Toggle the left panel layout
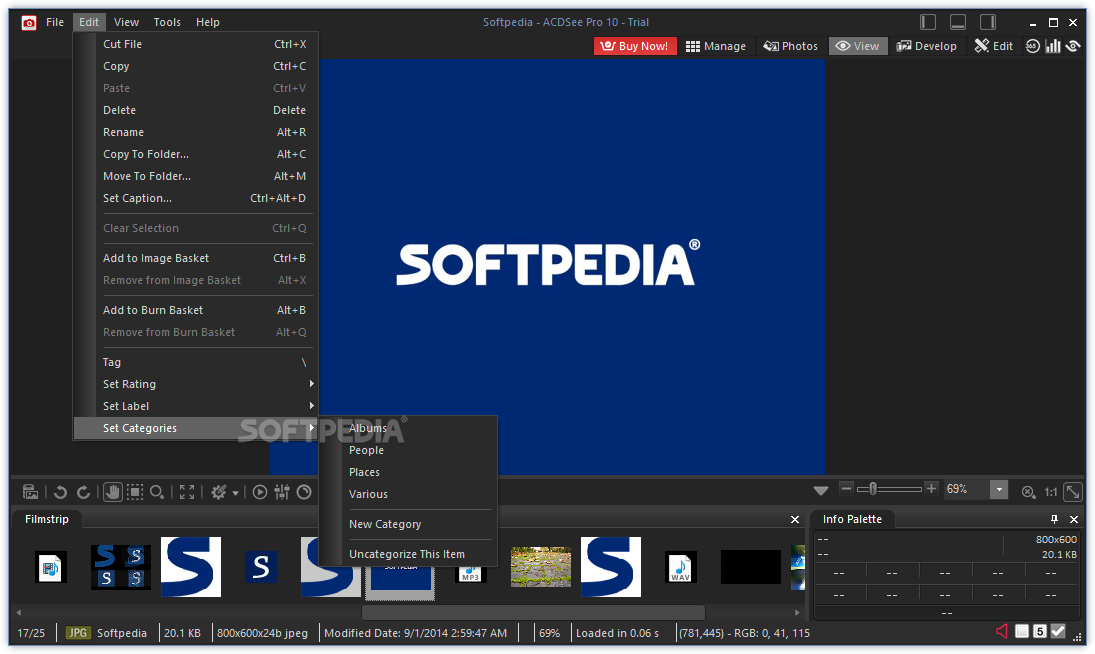 click(x=927, y=22)
